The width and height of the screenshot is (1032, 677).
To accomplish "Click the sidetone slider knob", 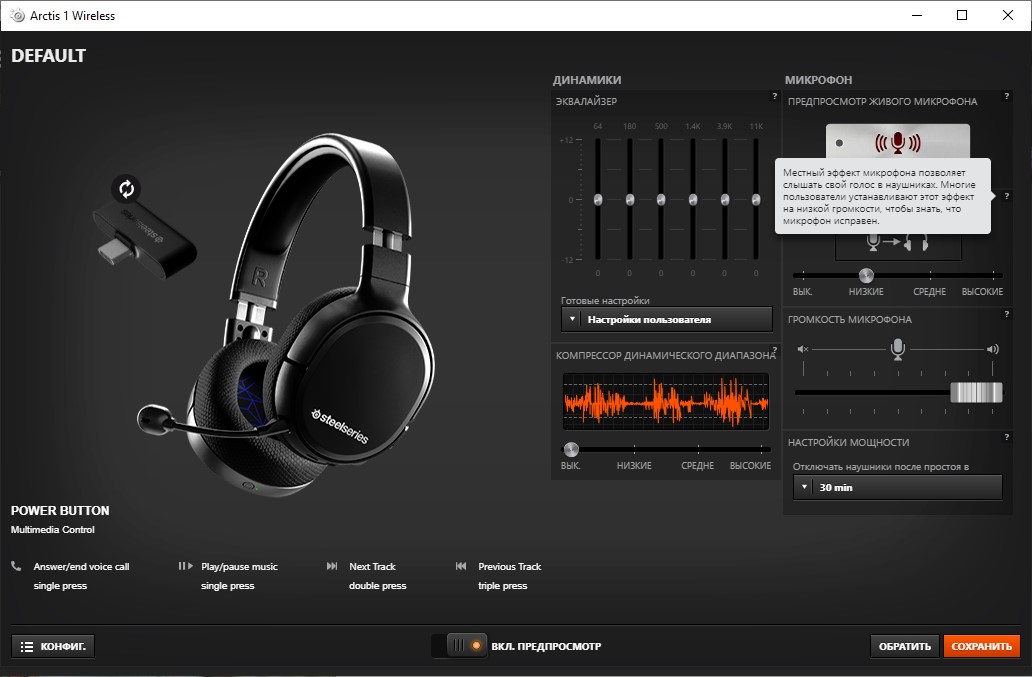I will pyautogui.click(x=866, y=275).
